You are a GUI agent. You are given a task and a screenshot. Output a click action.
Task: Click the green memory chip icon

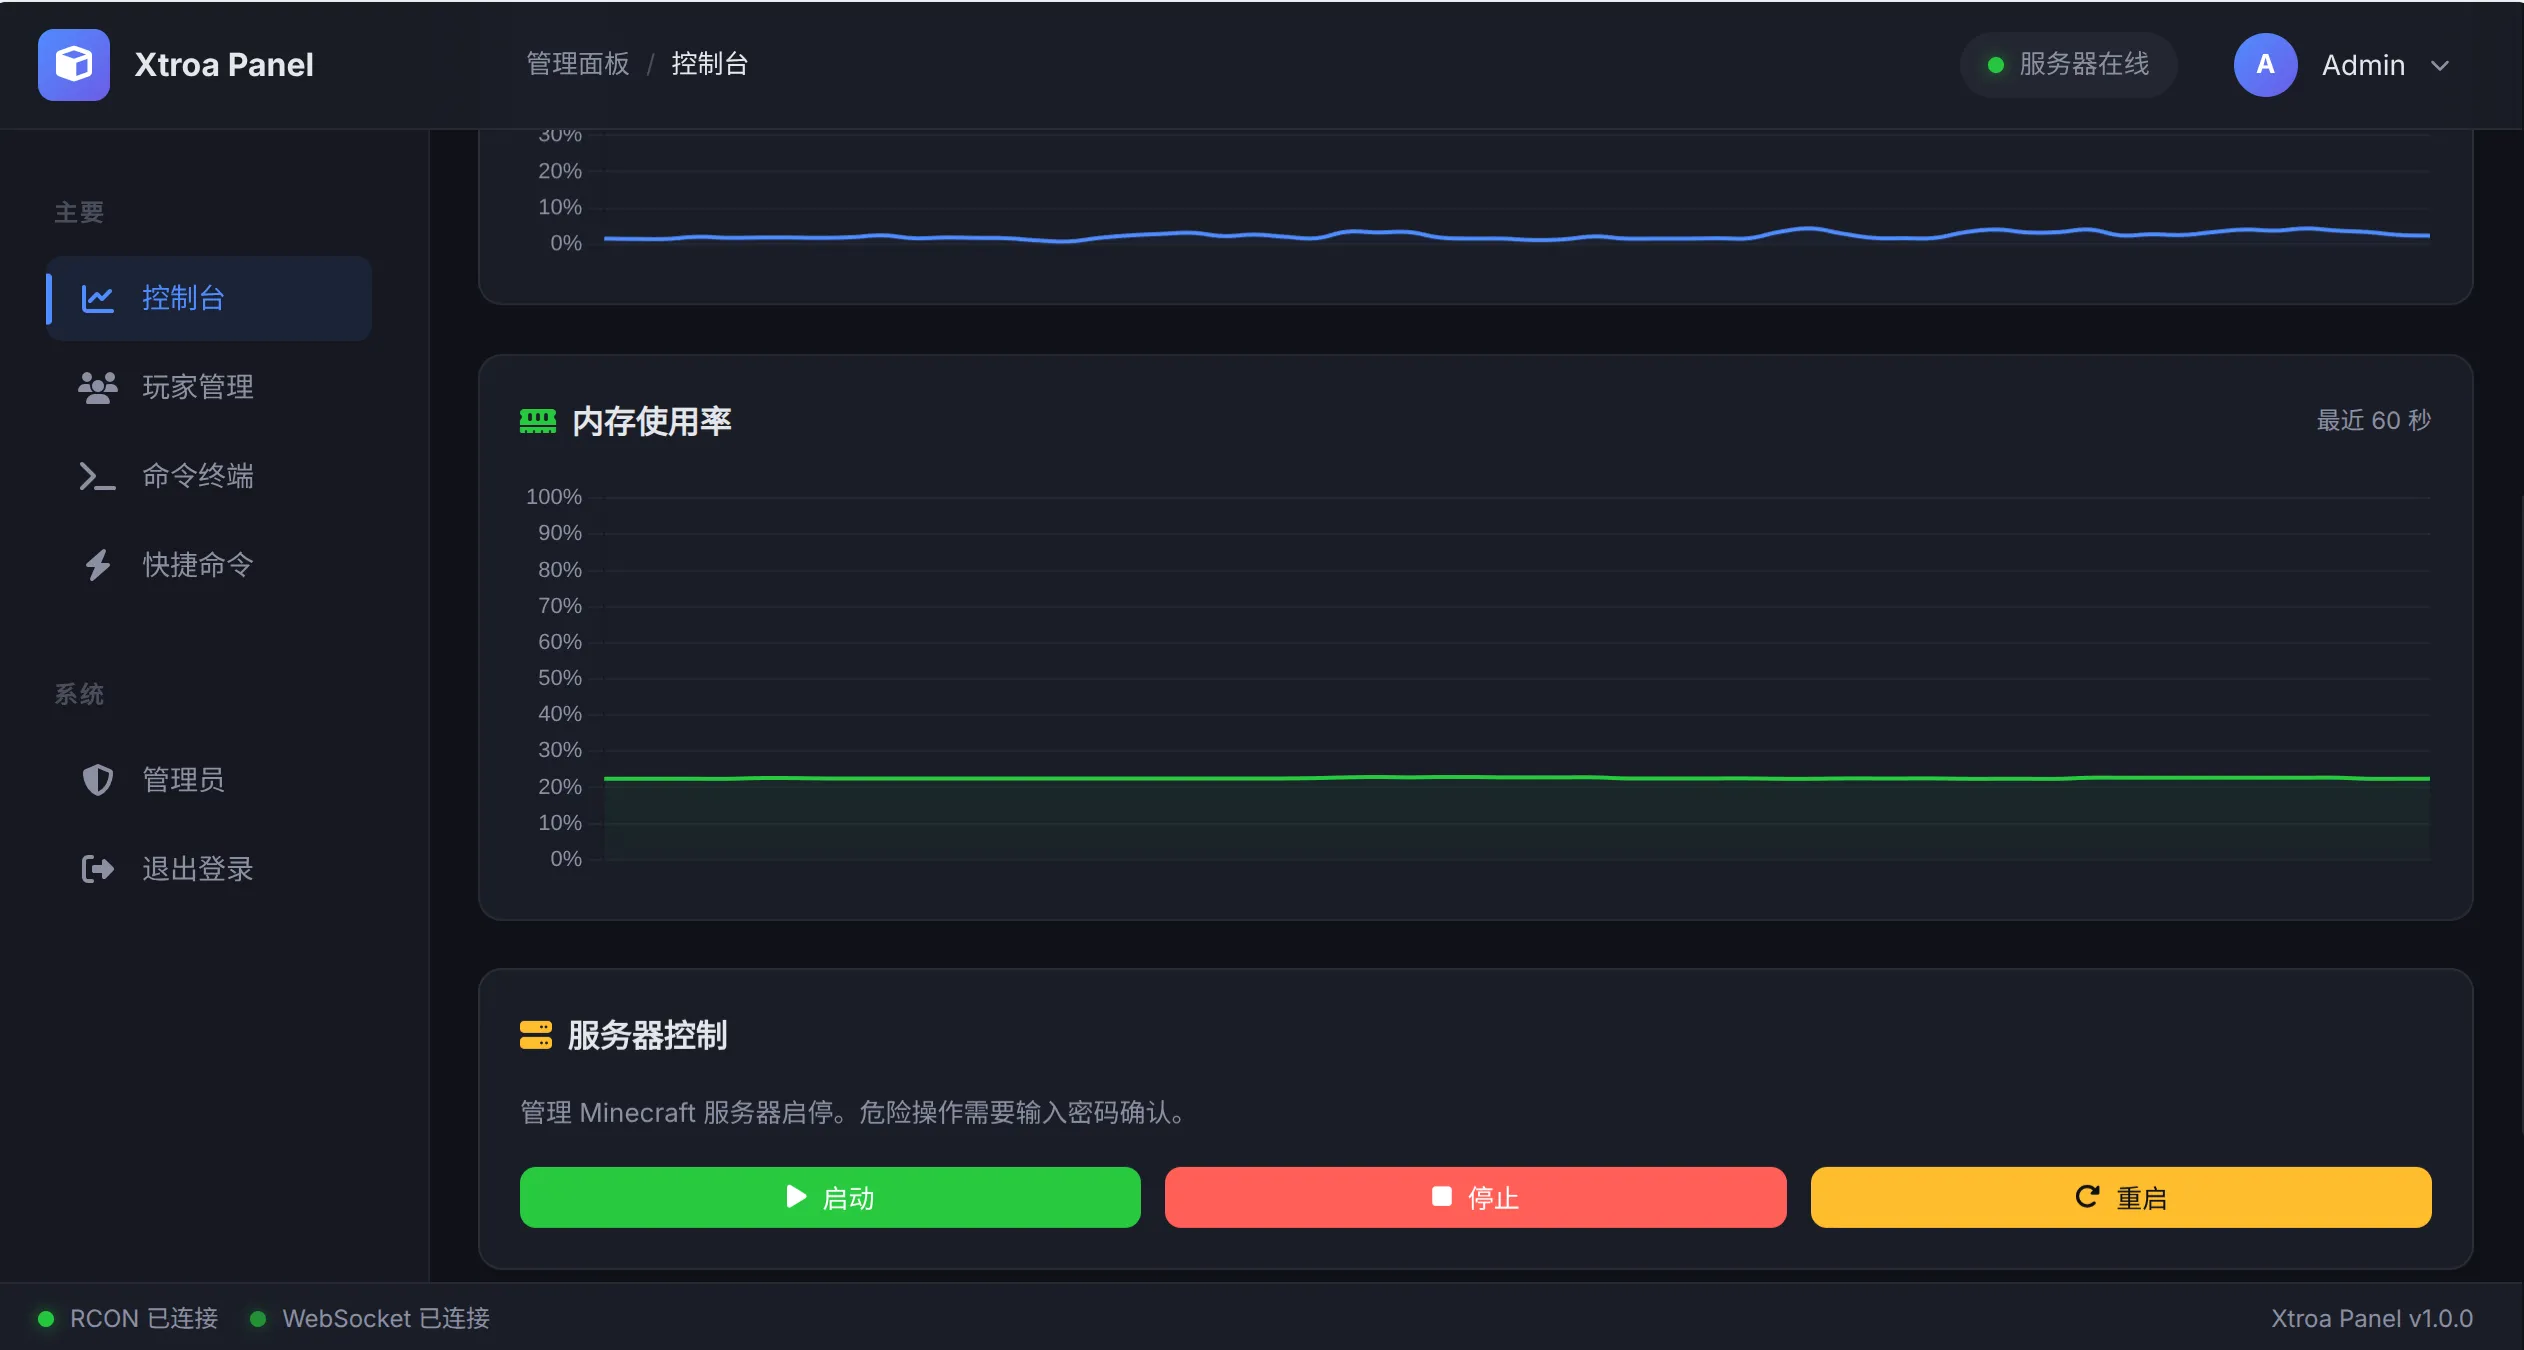tap(538, 421)
